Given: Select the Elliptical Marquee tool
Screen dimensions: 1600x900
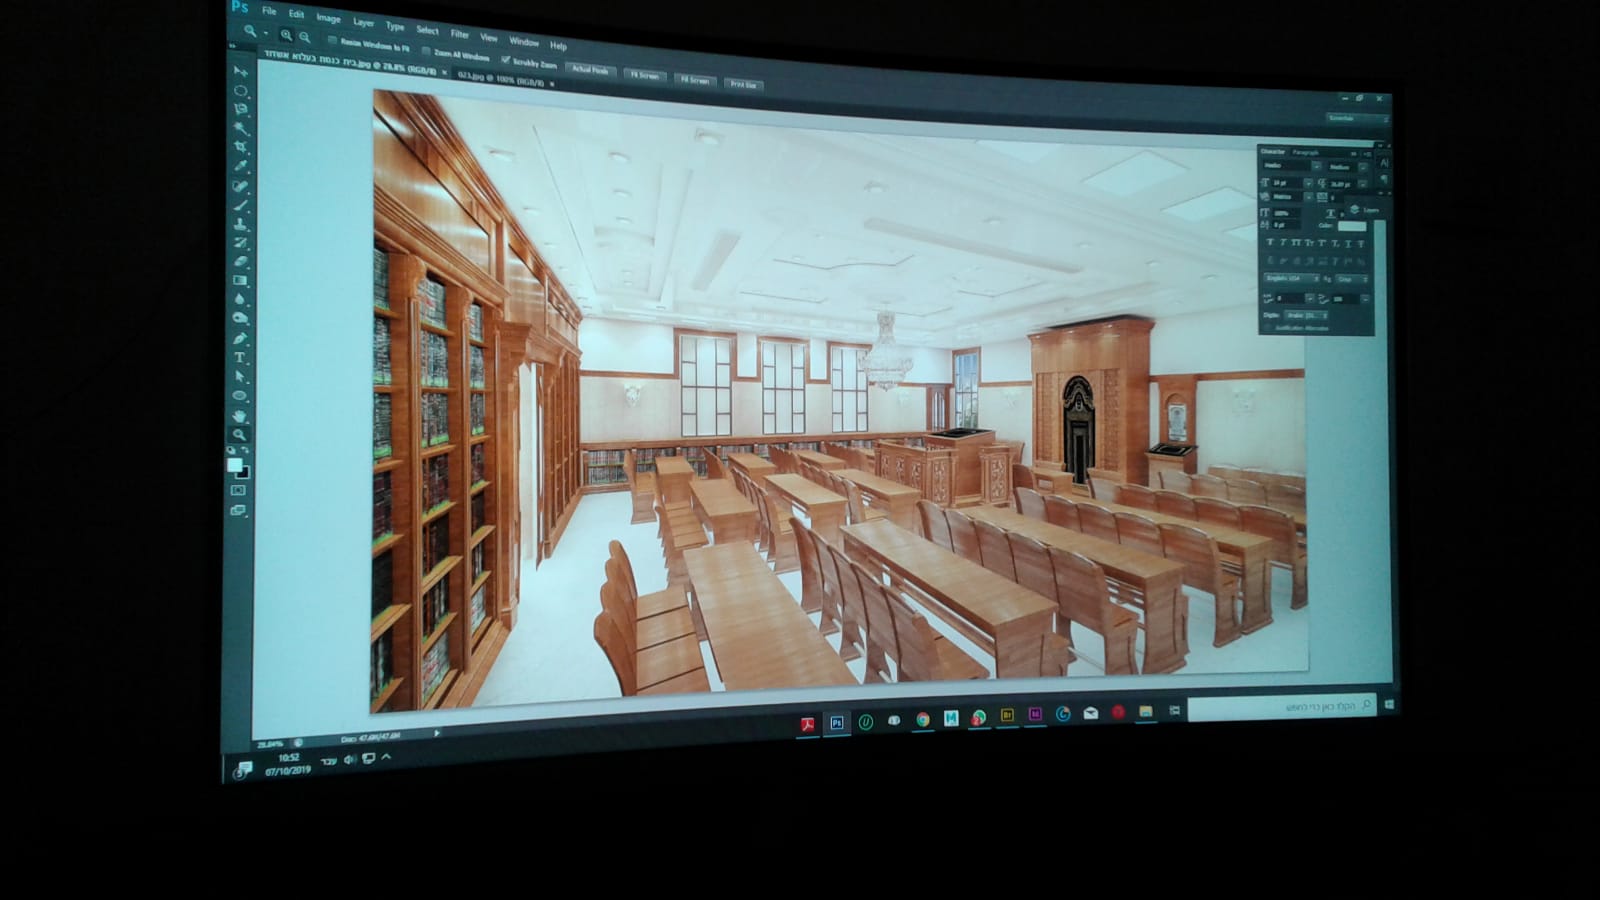Looking at the screenshot, I should (x=240, y=91).
